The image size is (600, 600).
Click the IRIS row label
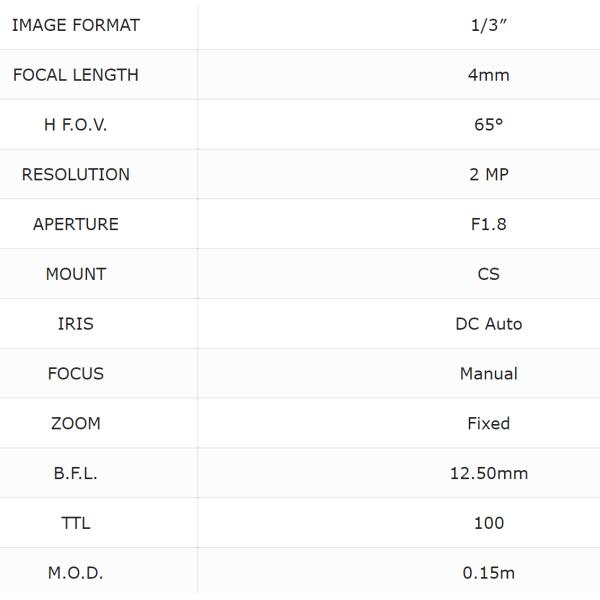[76, 324]
